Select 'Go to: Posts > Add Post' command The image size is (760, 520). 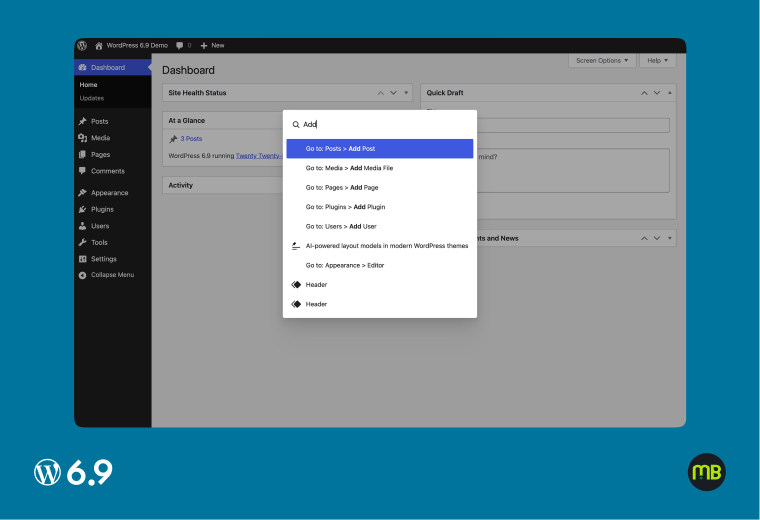[x=379, y=148]
